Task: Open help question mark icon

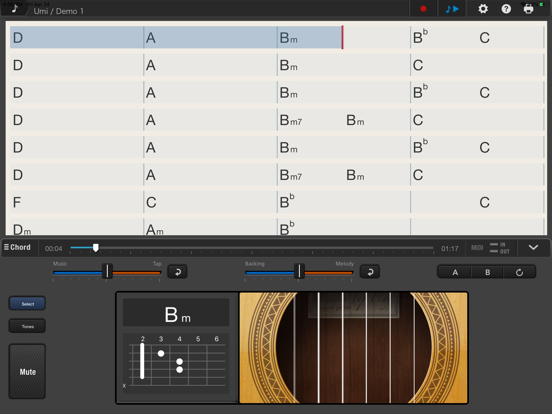Action: pos(506,9)
